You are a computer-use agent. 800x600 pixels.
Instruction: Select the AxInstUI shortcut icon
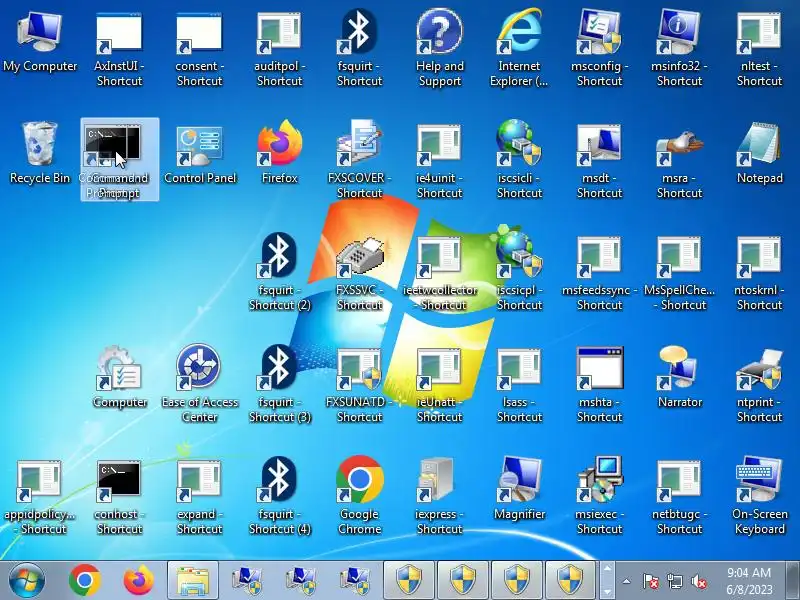[x=119, y=48]
